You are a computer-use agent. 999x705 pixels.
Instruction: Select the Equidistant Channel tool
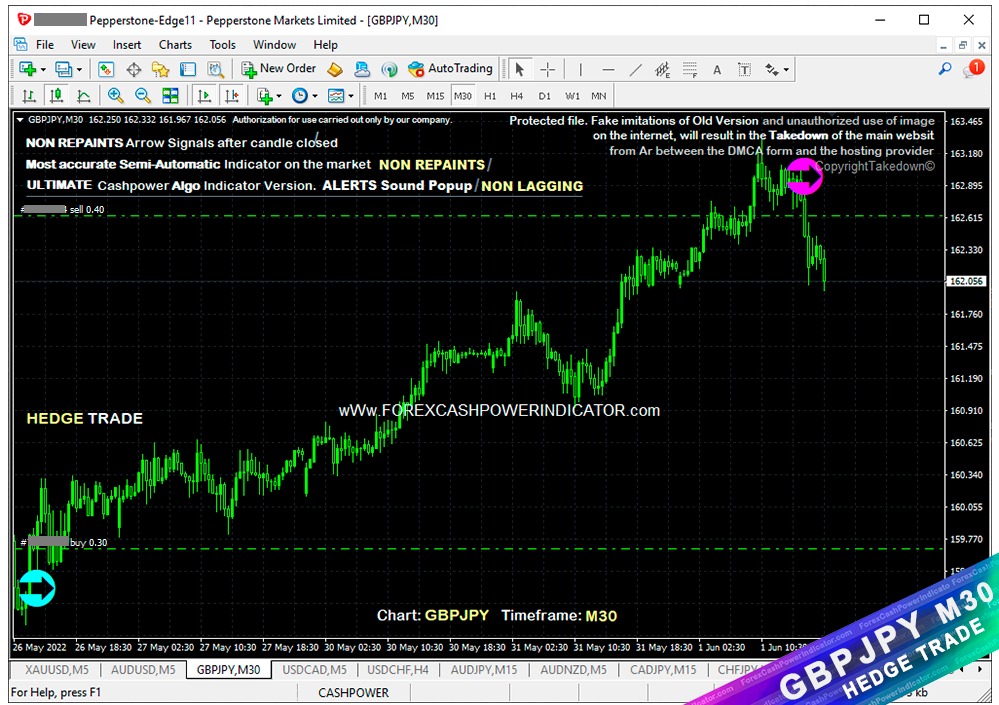coord(663,69)
